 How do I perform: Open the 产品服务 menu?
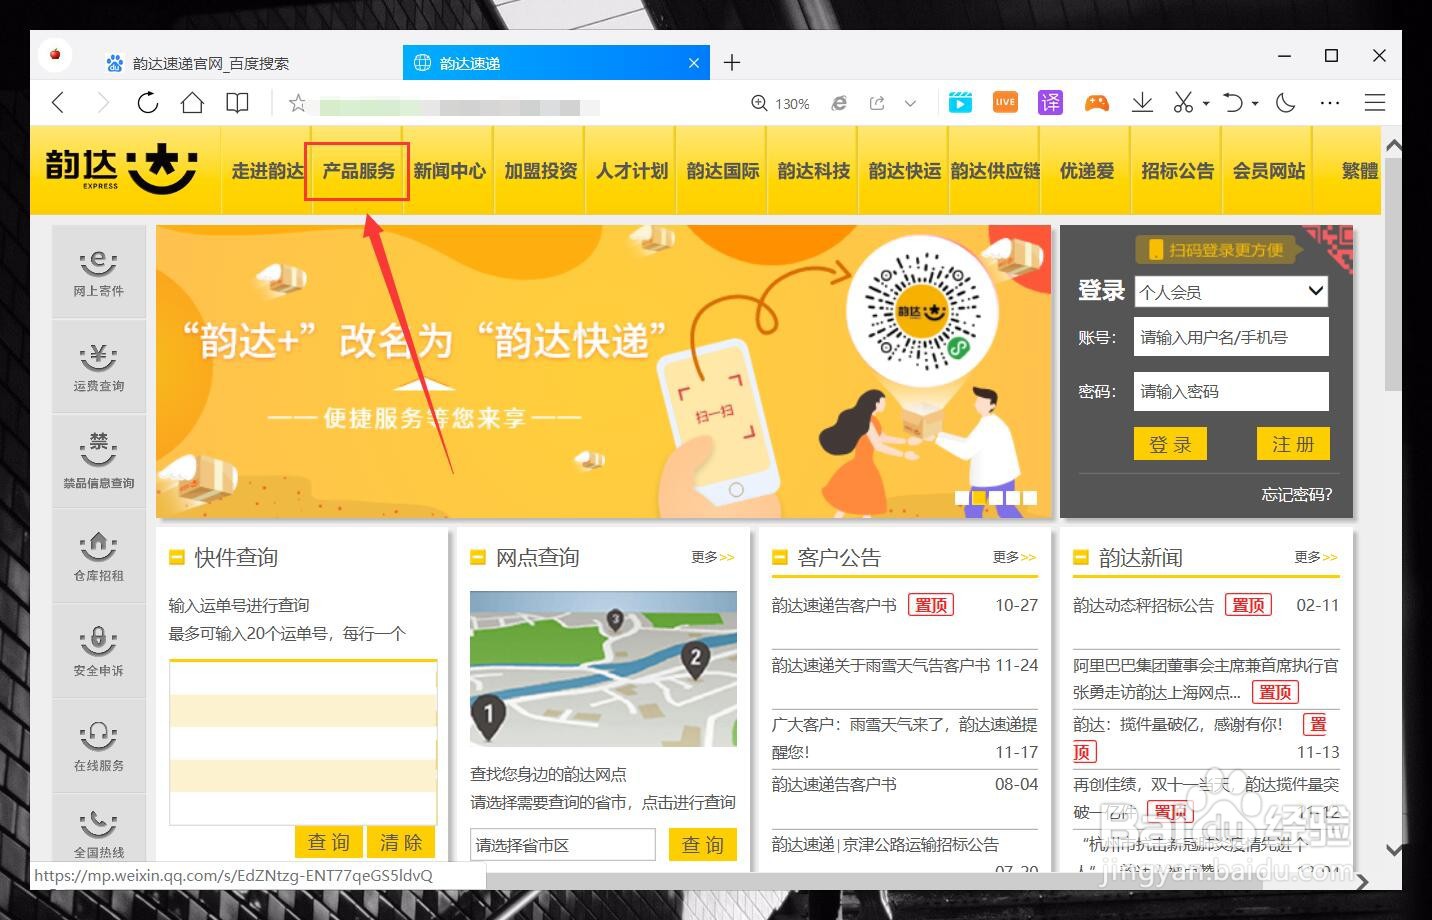358,171
